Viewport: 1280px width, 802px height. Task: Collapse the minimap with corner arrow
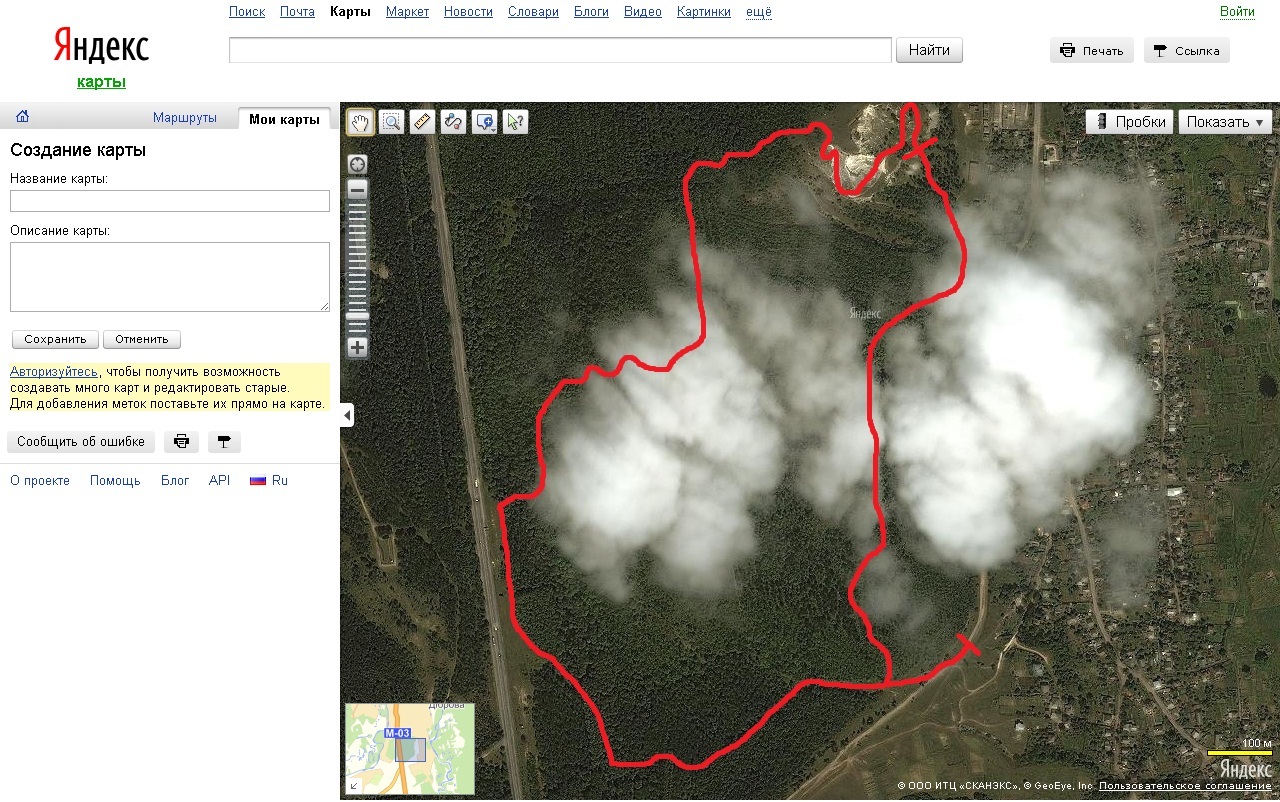(353, 787)
